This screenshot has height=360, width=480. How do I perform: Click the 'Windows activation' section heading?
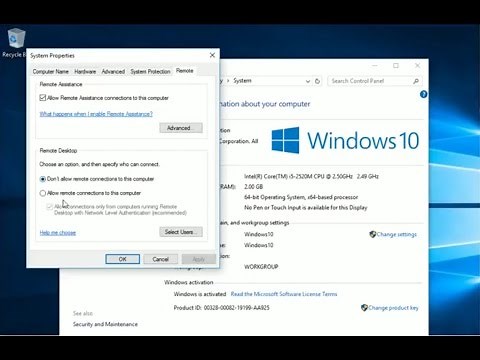[189, 282]
